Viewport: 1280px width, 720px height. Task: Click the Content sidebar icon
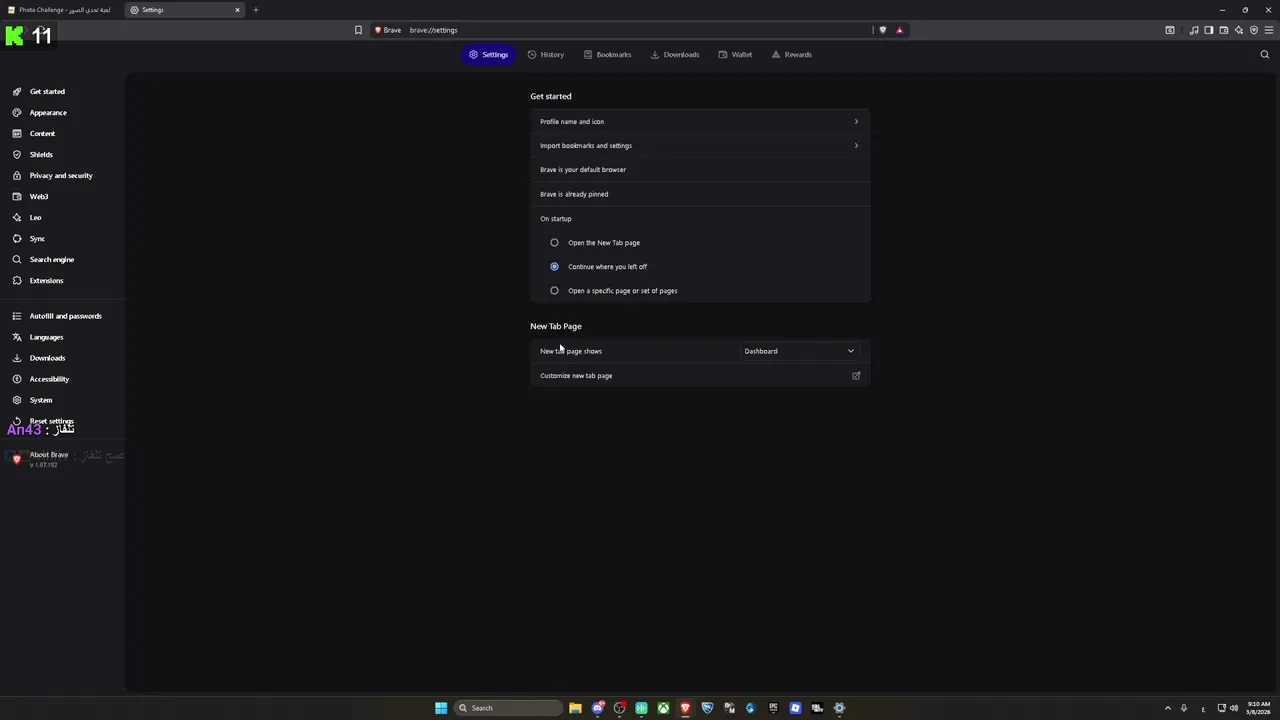pyautogui.click(x=17, y=133)
